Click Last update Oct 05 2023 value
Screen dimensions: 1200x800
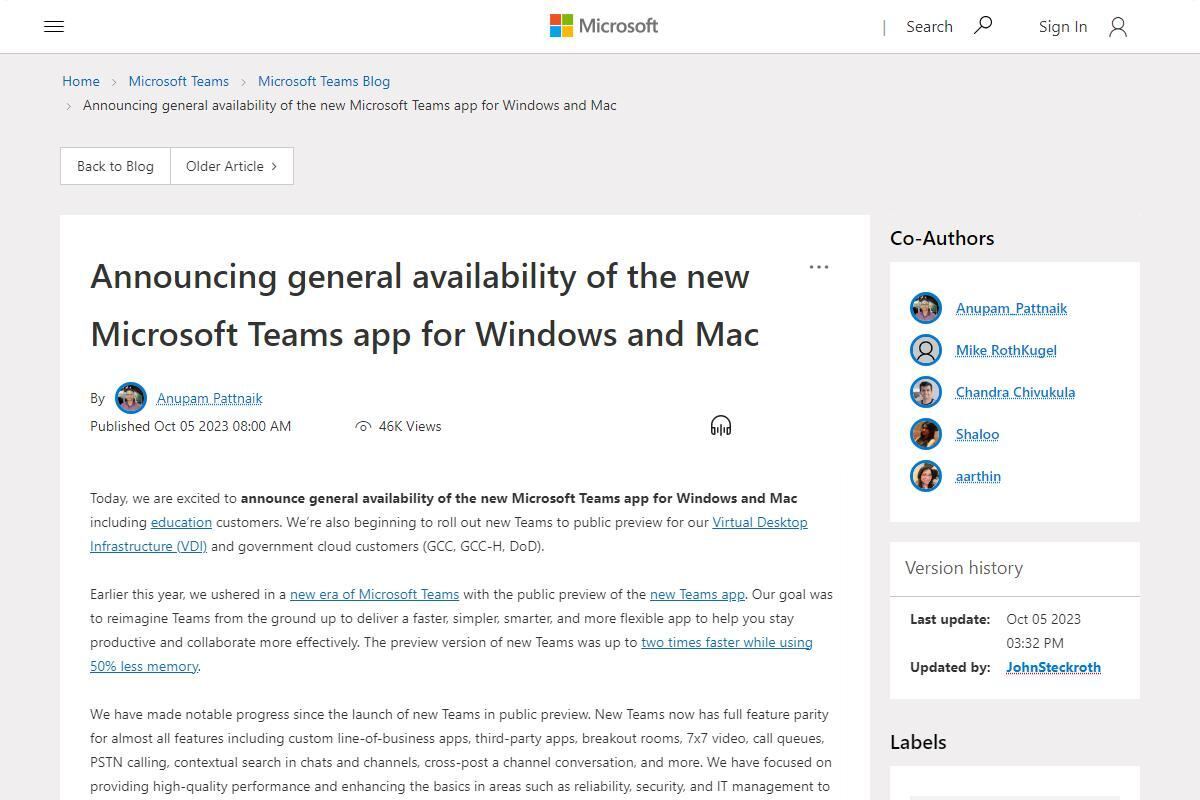tap(1043, 631)
